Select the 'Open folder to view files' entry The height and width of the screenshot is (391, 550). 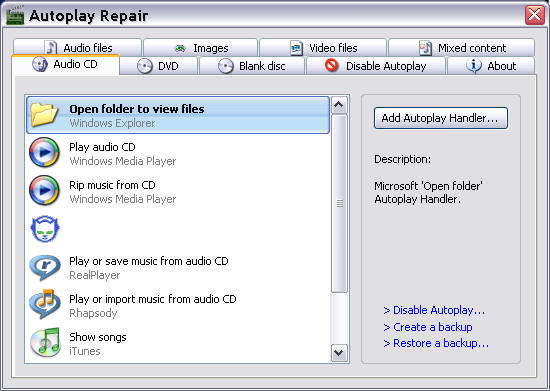pyautogui.click(x=178, y=115)
